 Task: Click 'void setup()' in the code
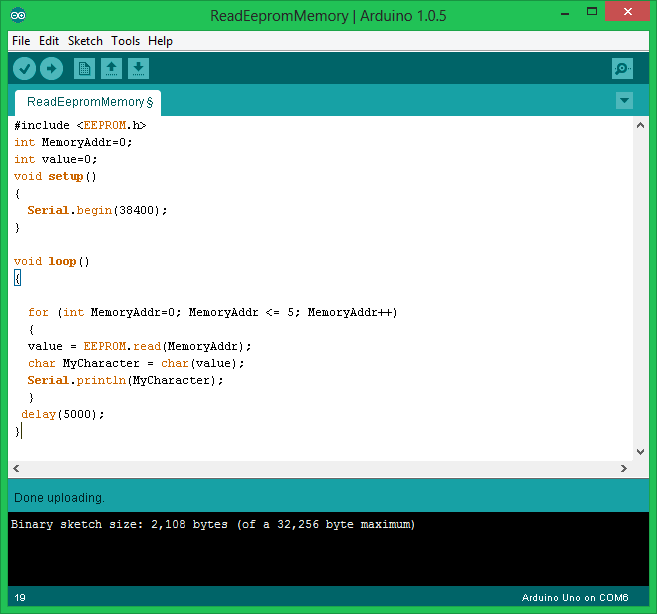point(55,176)
